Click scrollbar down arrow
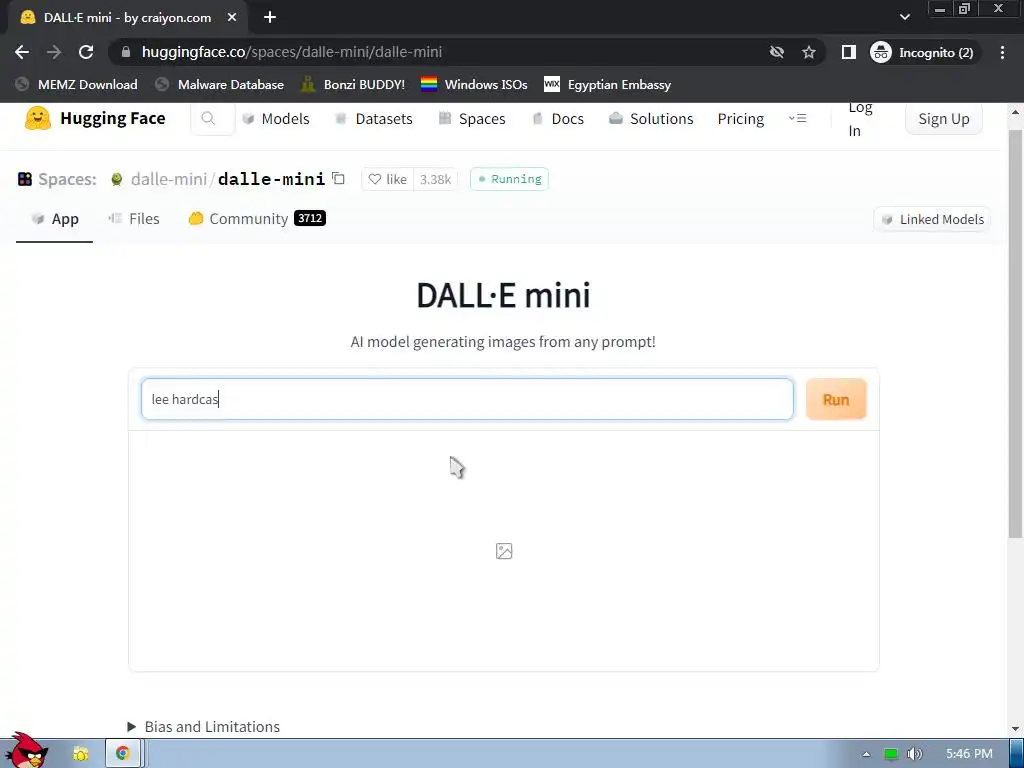The height and width of the screenshot is (768, 1024). pyautogui.click(x=1015, y=729)
